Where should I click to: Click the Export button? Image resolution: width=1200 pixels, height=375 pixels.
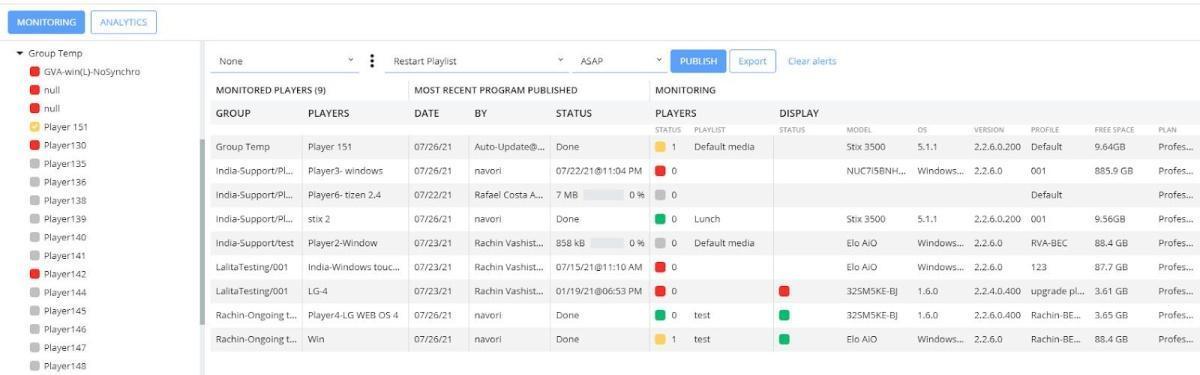(752, 61)
